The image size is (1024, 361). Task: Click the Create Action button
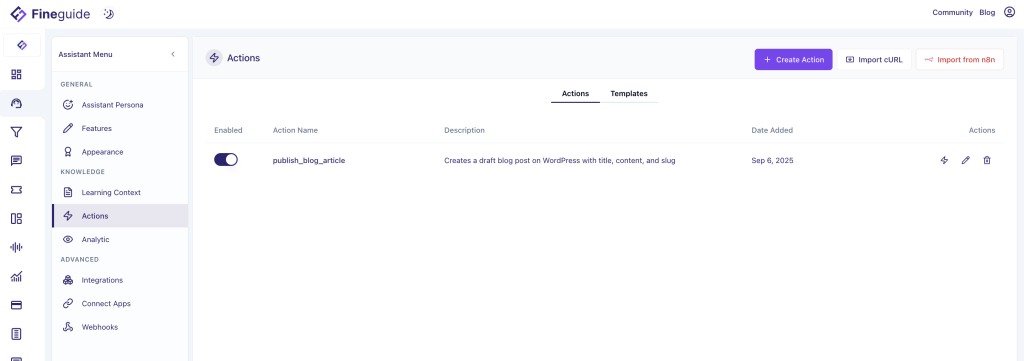[793, 59]
